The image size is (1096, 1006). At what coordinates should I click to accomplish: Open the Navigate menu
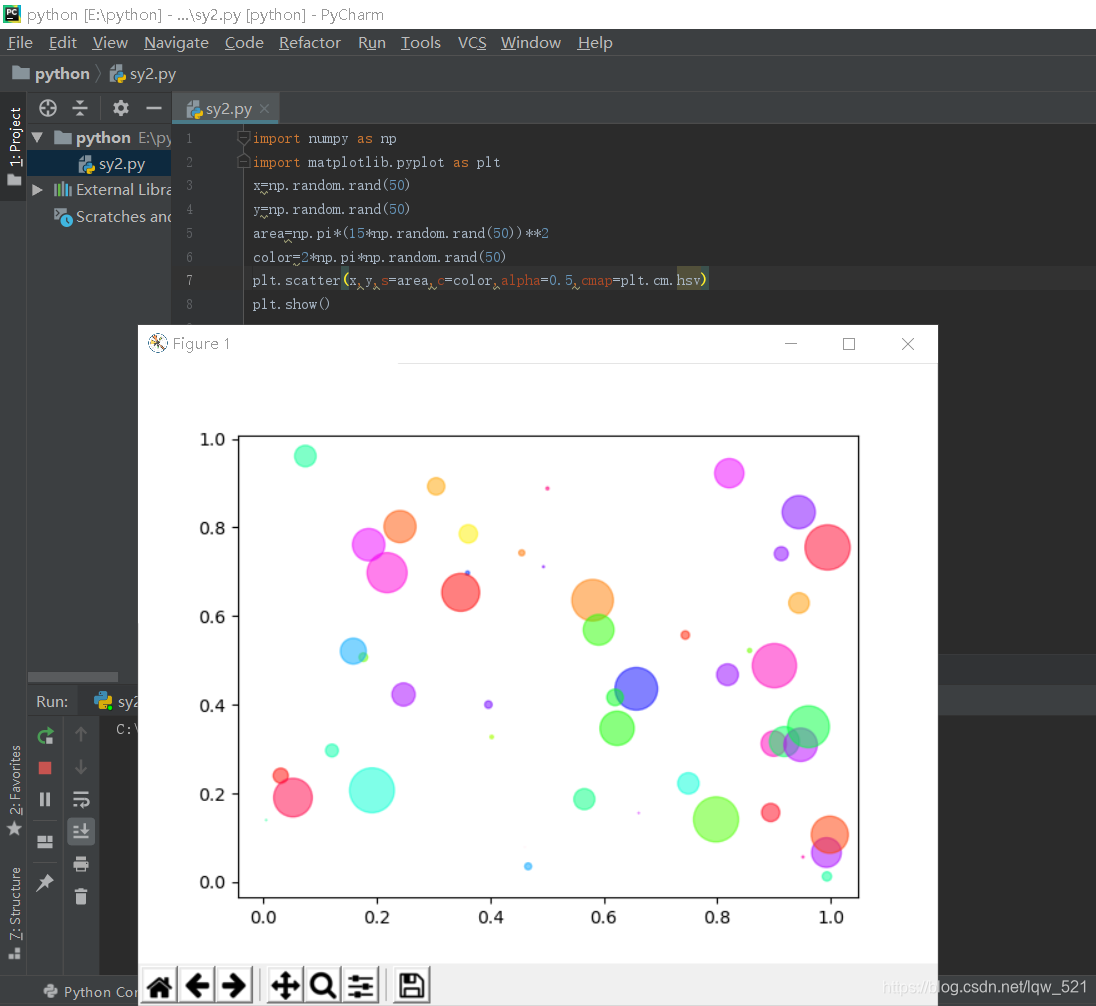coord(176,43)
